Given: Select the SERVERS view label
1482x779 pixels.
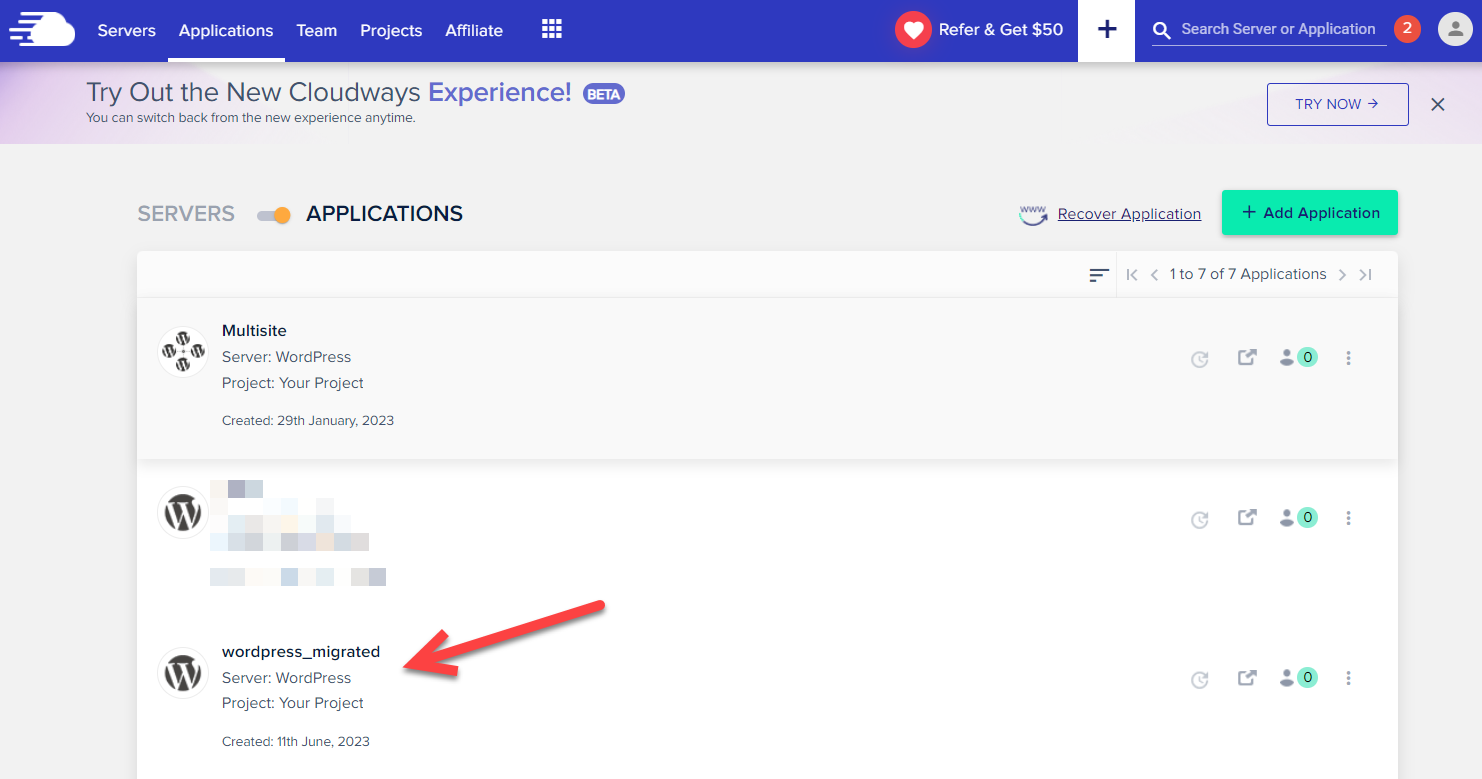Looking at the screenshot, I should pyautogui.click(x=186, y=214).
